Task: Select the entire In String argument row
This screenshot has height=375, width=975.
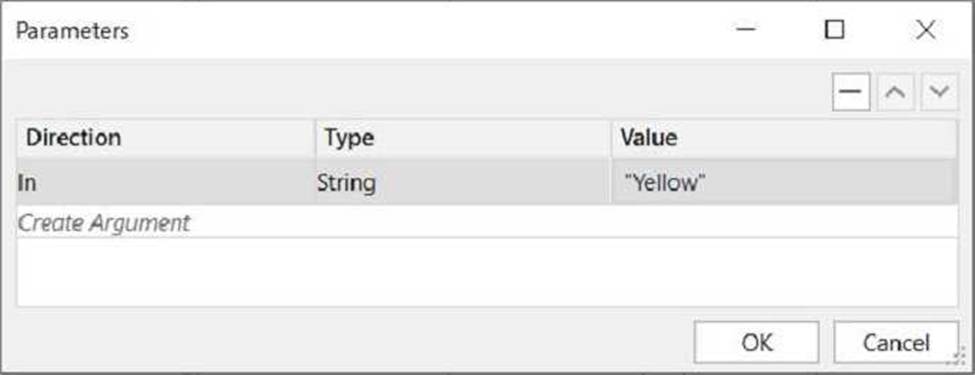Action: pos(487,183)
